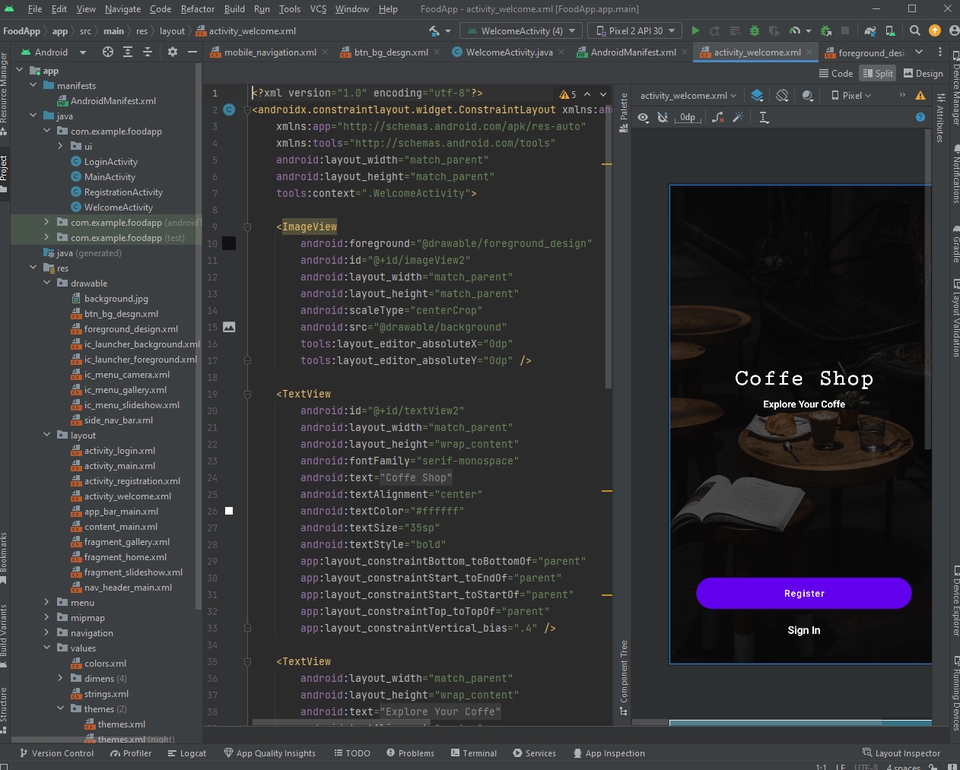Toggle autoconnect magnet in design toolbar
960x770 pixels.
coord(663,118)
